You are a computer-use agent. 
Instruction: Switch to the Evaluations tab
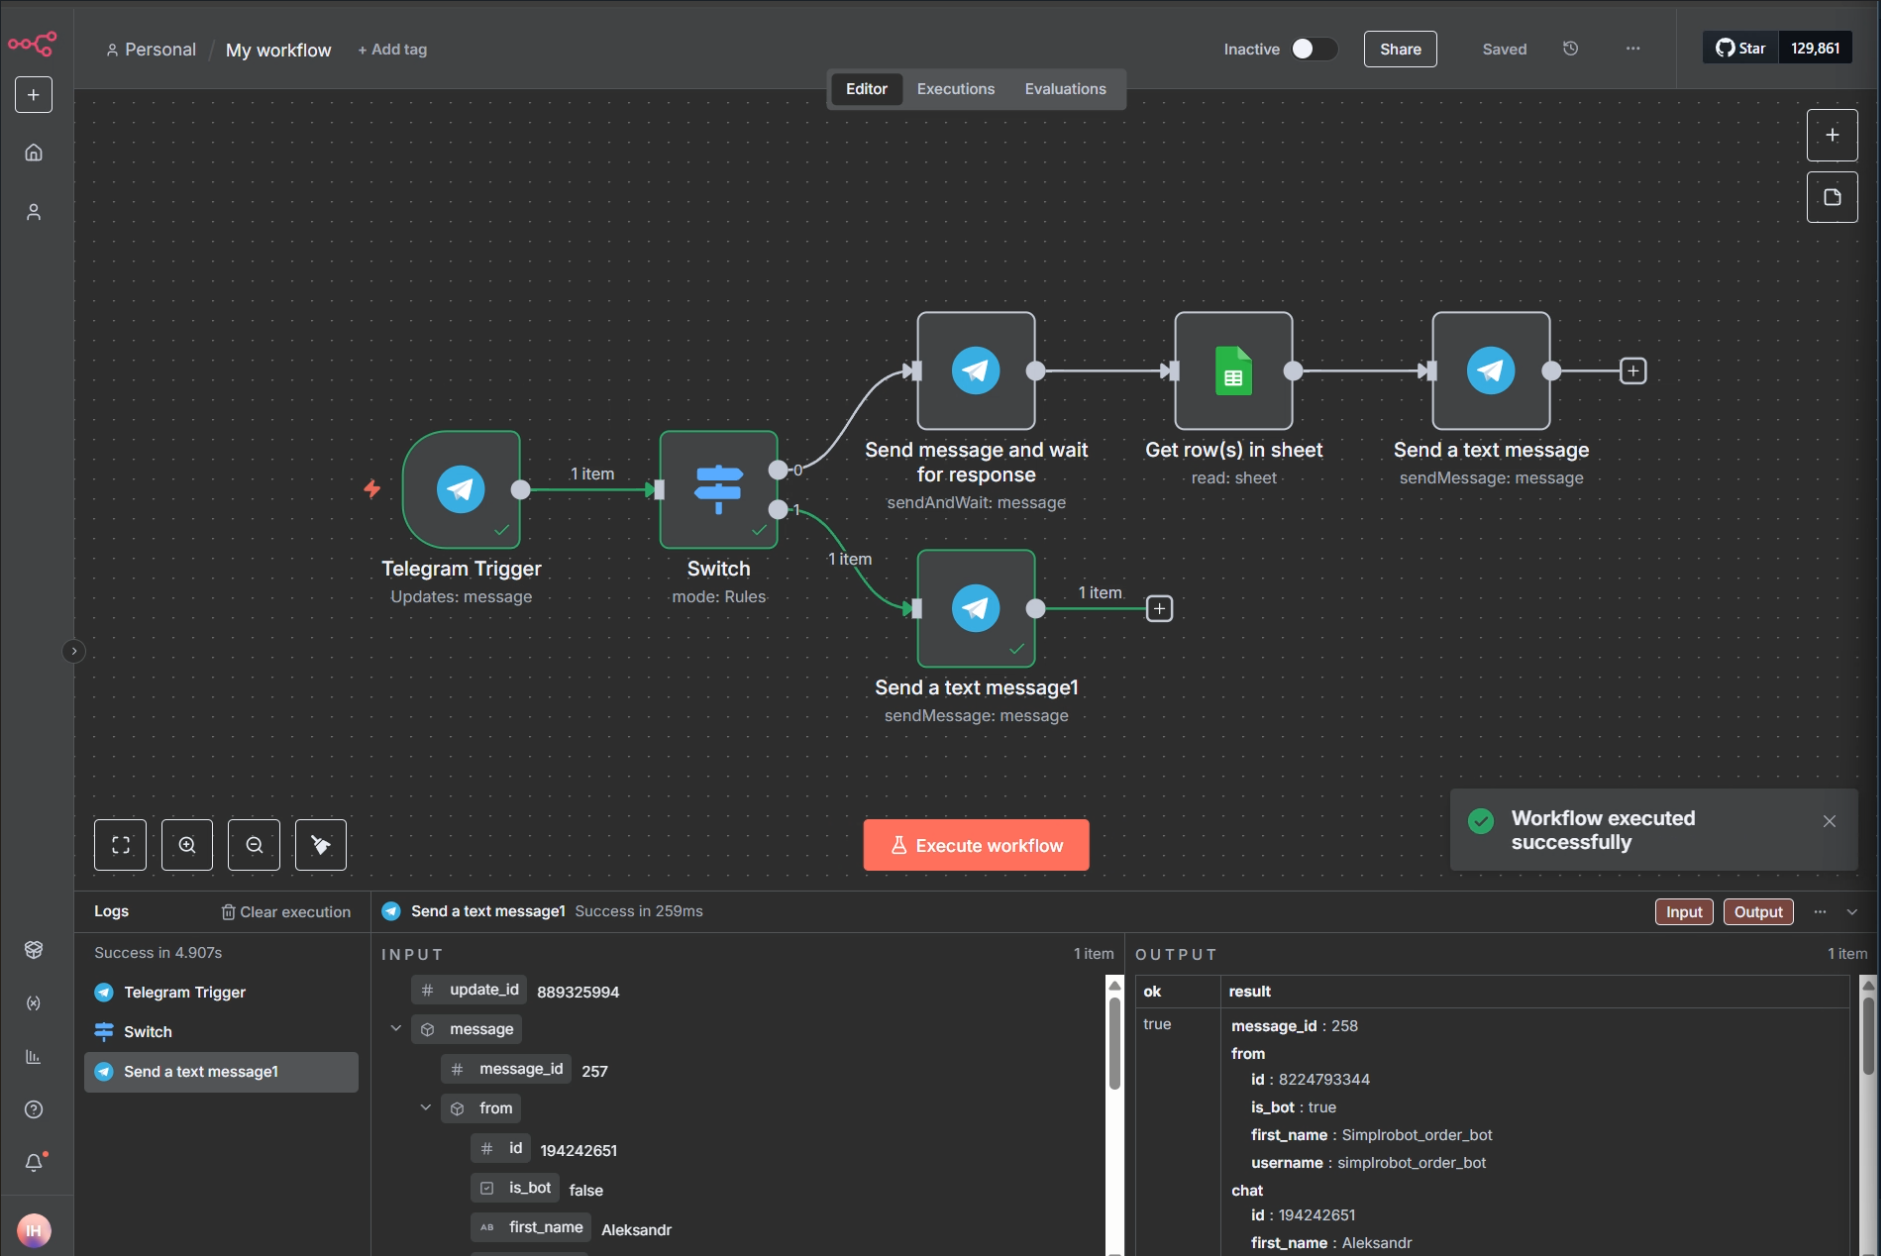tap(1065, 89)
